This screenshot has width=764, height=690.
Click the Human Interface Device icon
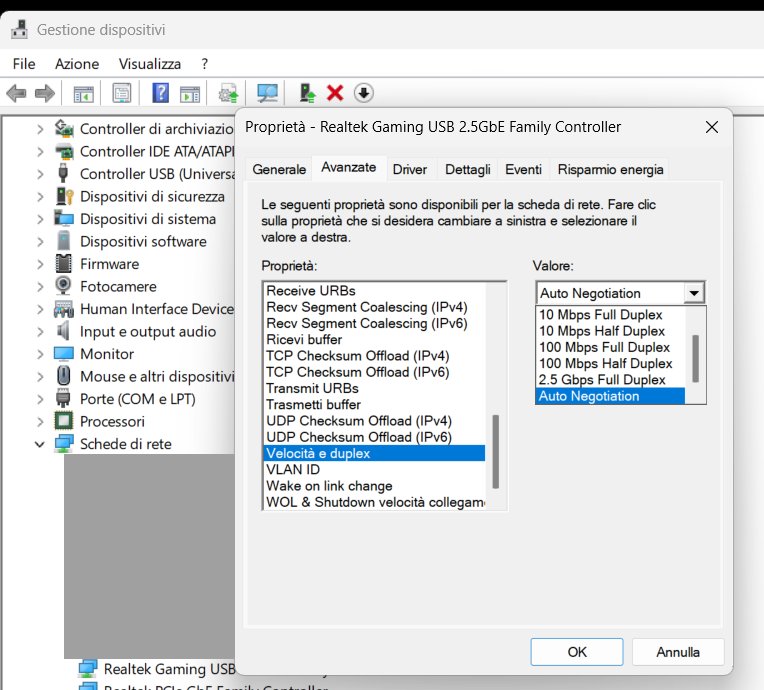point(64,309)
